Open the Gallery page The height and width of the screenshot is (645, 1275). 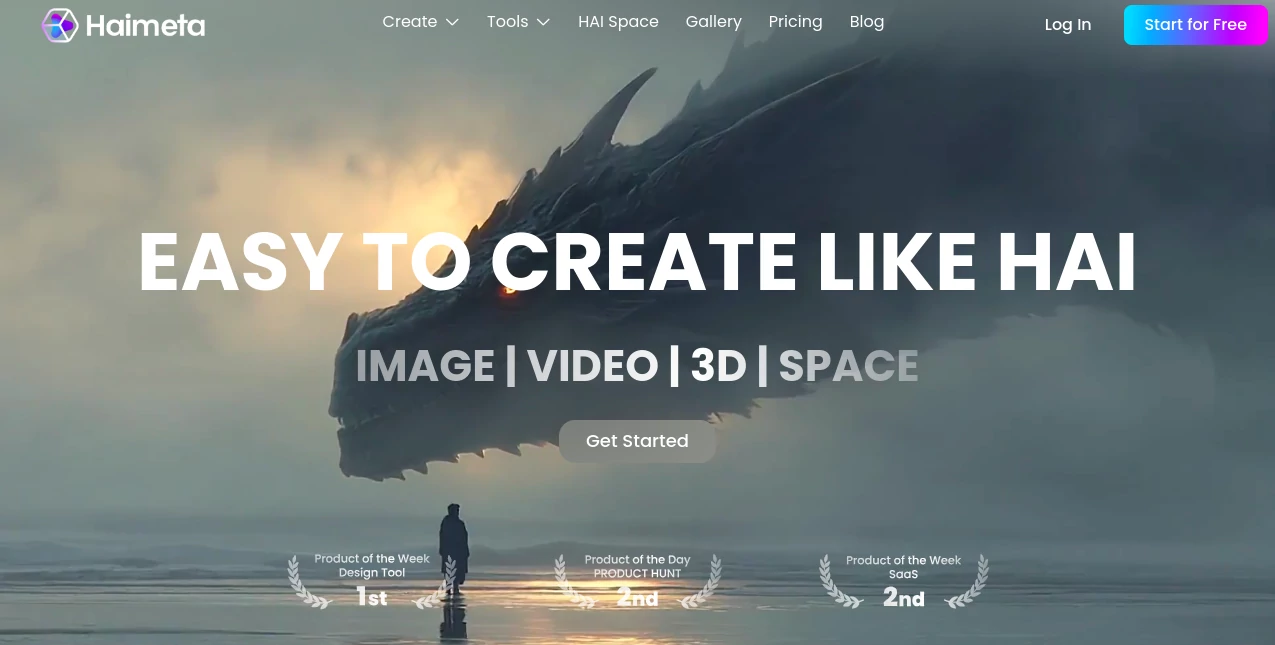pyautogui.click(x=713, y=21)
